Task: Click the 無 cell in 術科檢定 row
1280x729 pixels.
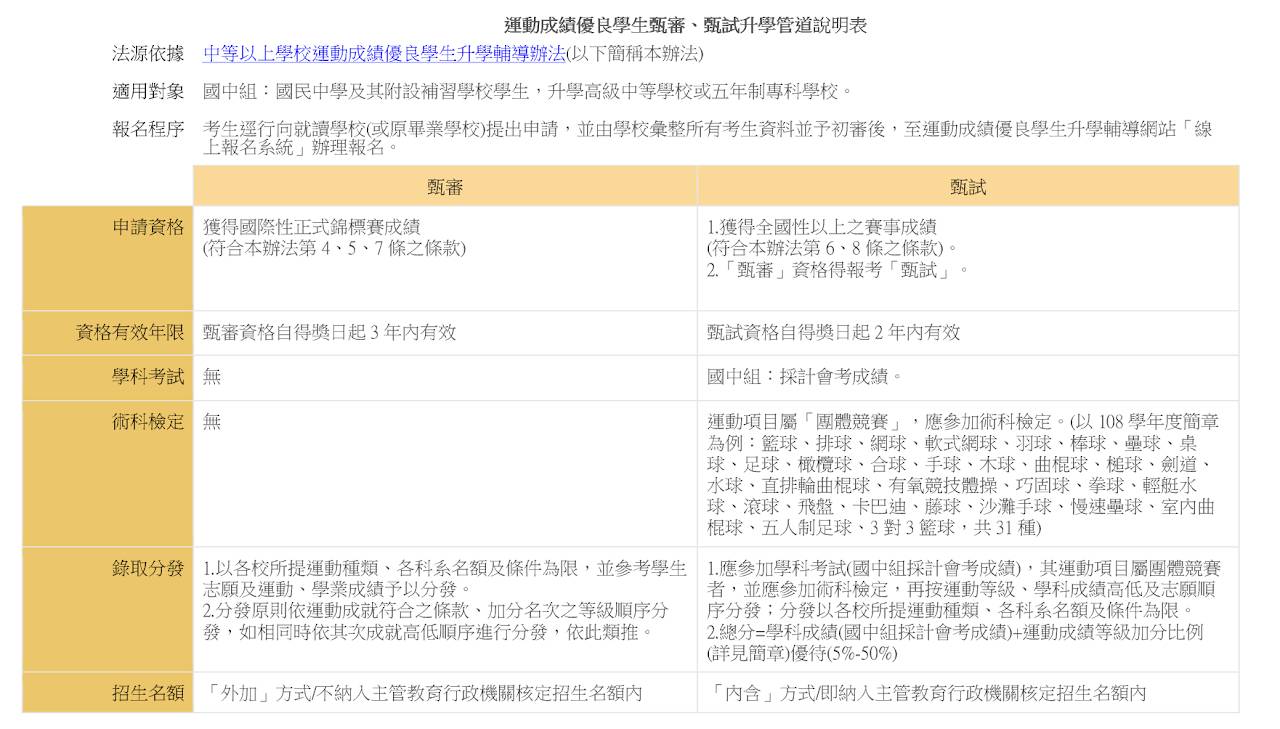Action: (x=445, y=473)
